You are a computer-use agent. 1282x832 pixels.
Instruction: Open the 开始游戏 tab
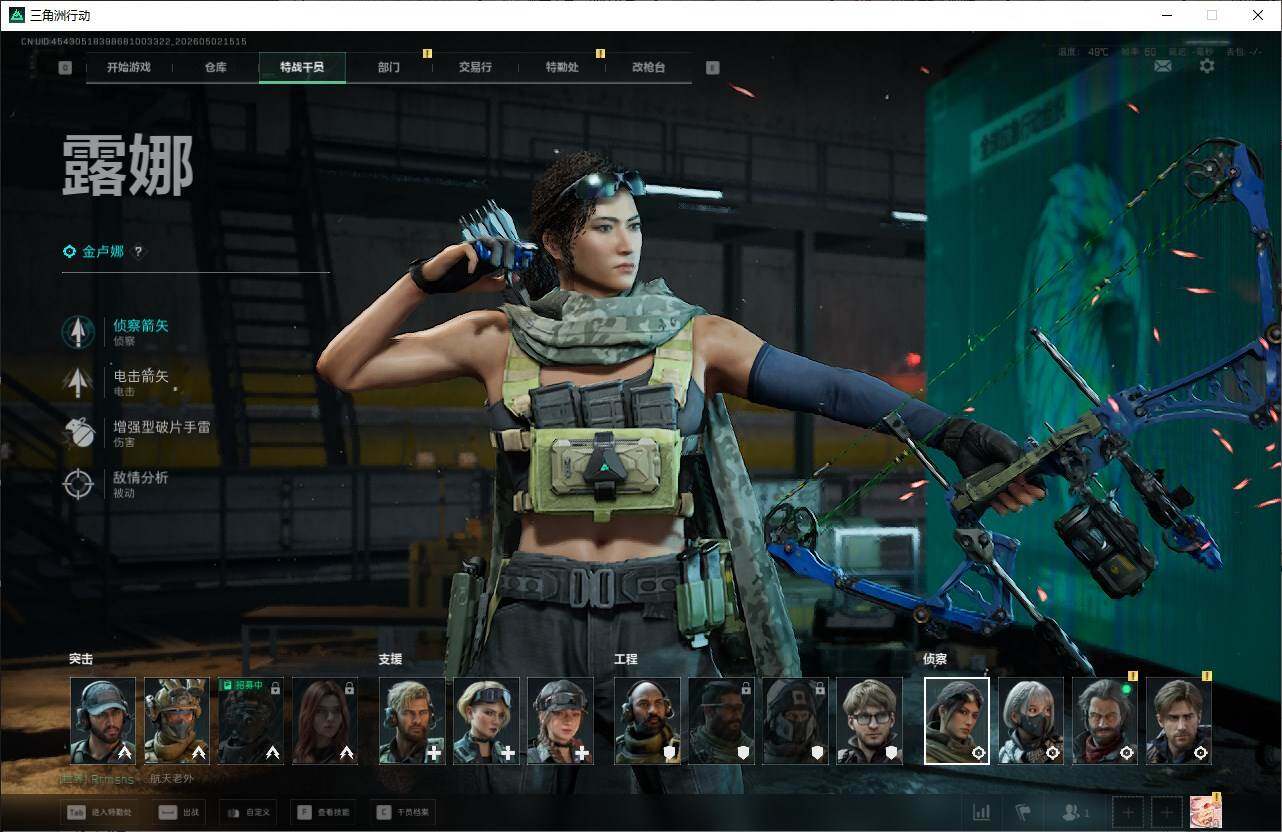coord(129,68)
